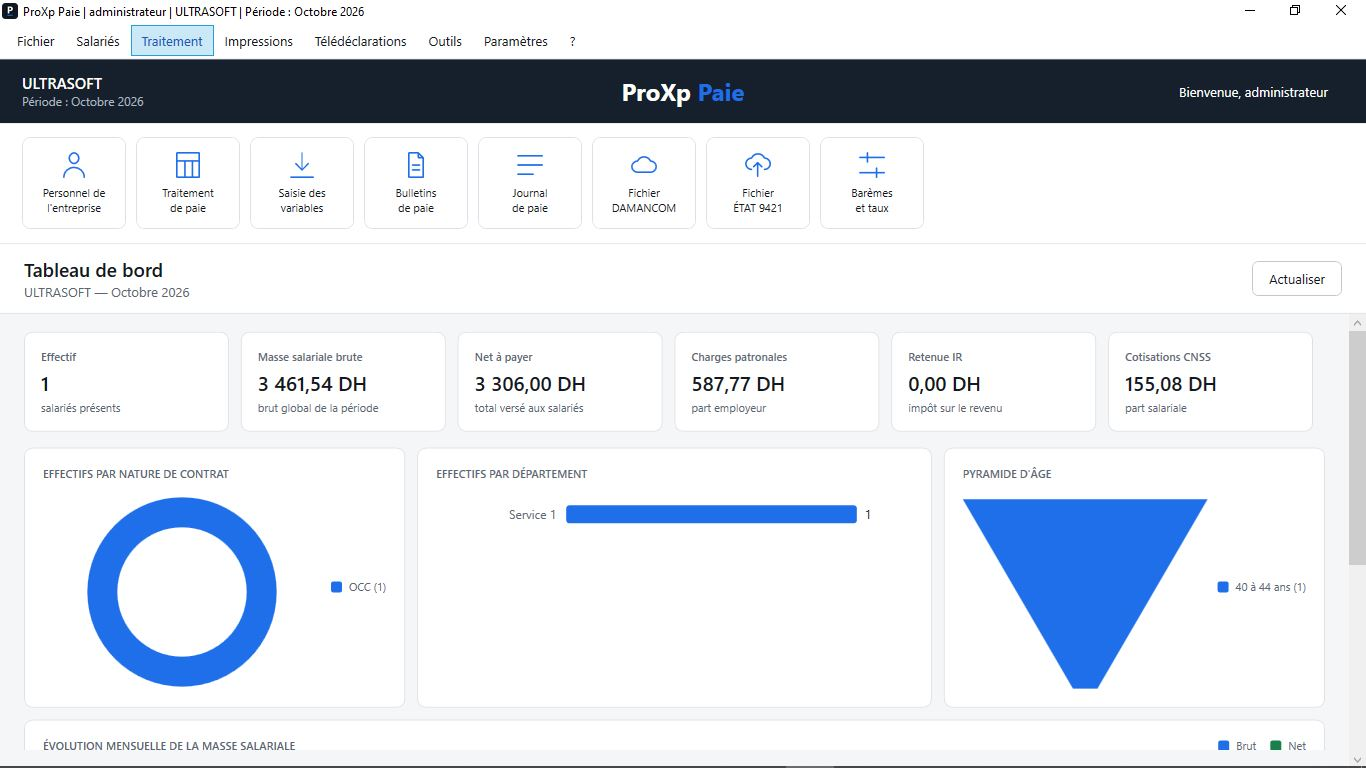Open the Journal de paie lines icon

point(530,165)
